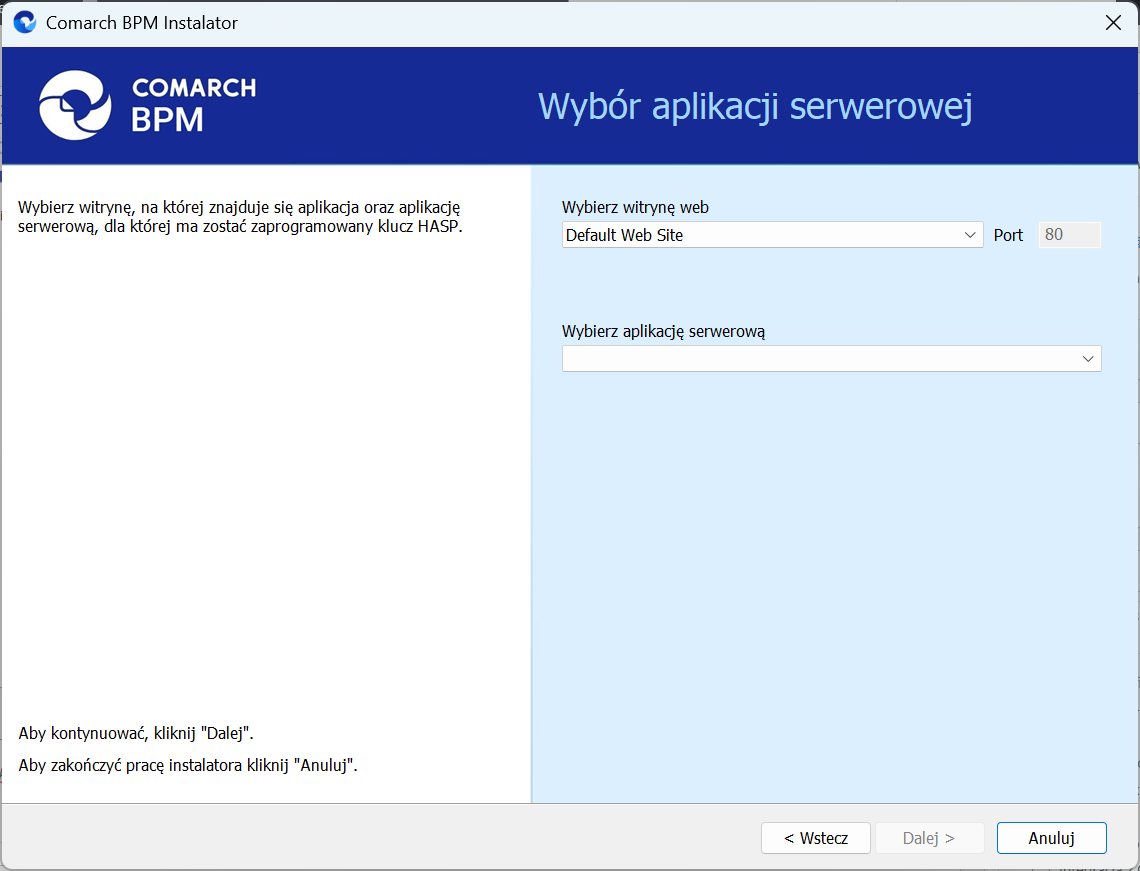This screenshot has height=871, width=1140.
Task: Click the text 'Aby zakończyć pracę instalatora kliknij "Anuluj".'
Action: pos(188,765)
